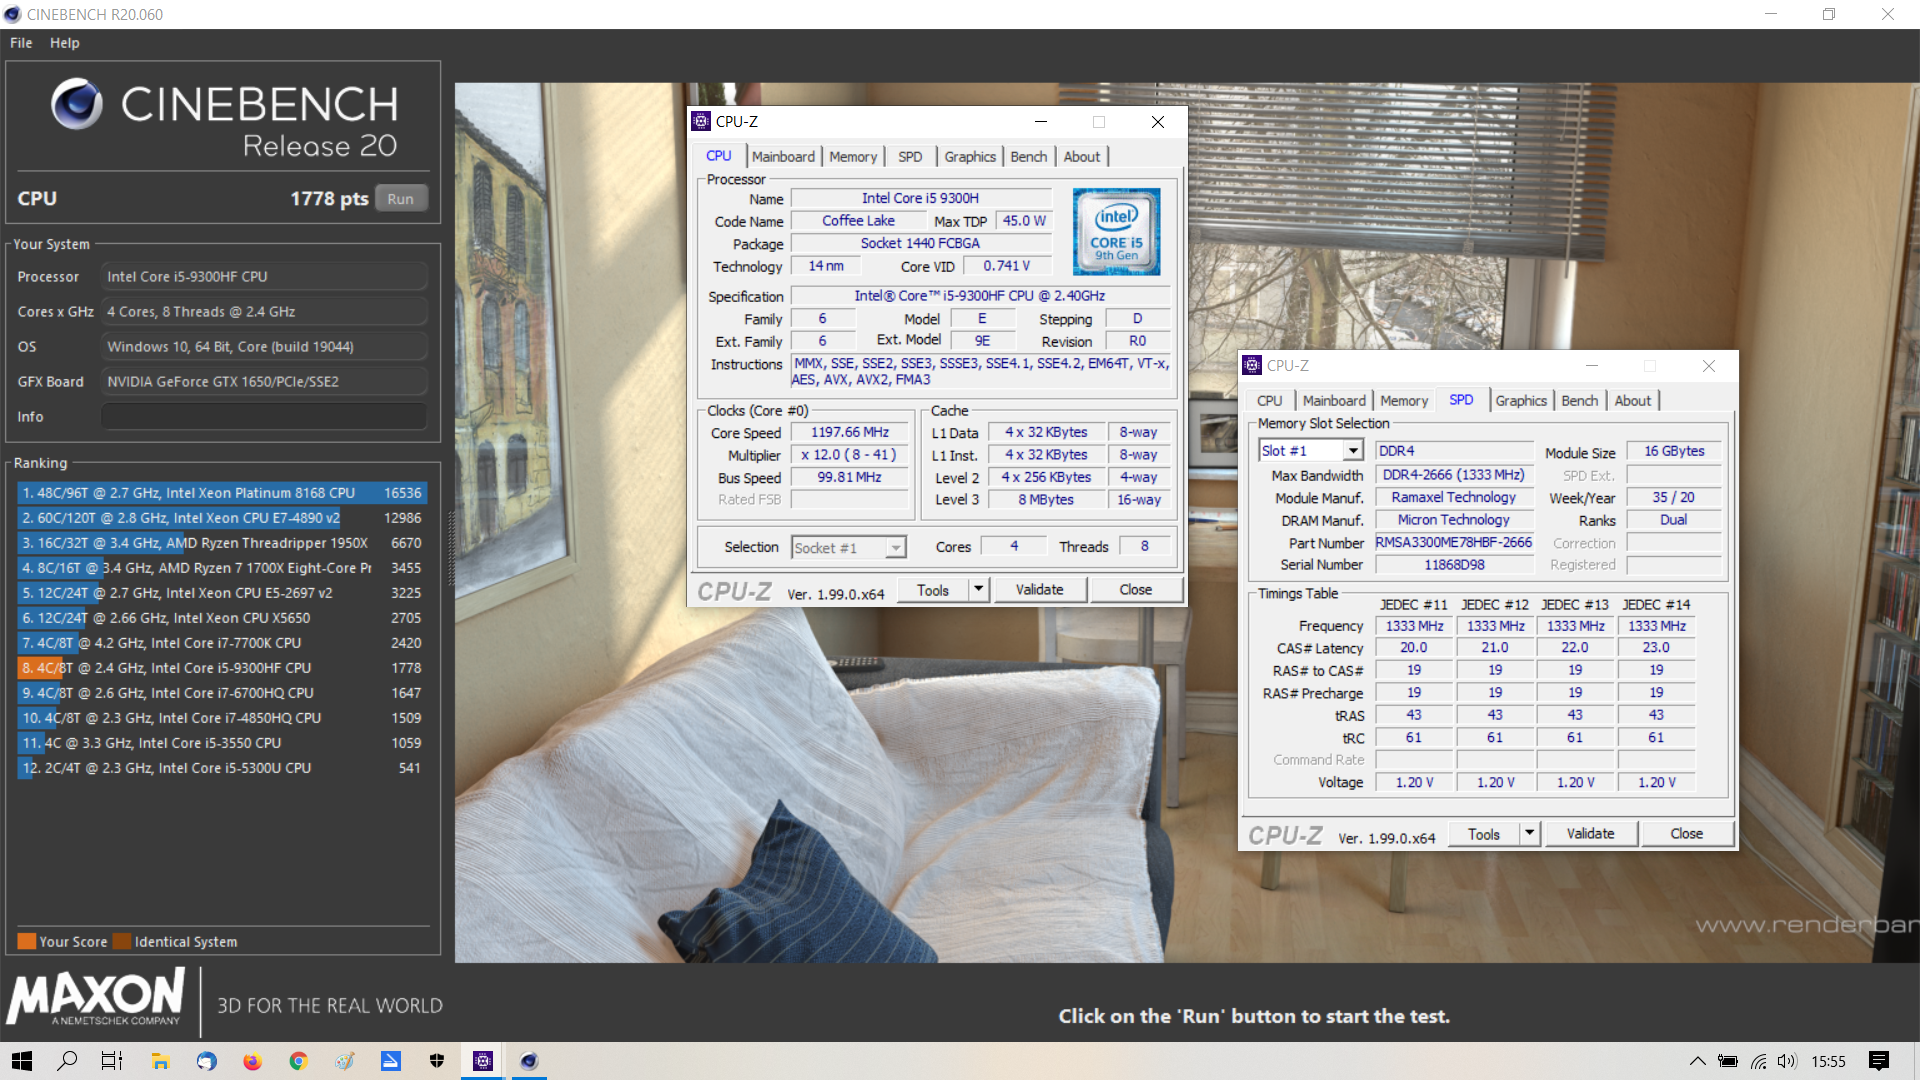Viewport: 1920px width, 1080px height.
Task: Select ranking row Xeon Platinum 8168
Action: pyautogui.click(x=222, y=493)
